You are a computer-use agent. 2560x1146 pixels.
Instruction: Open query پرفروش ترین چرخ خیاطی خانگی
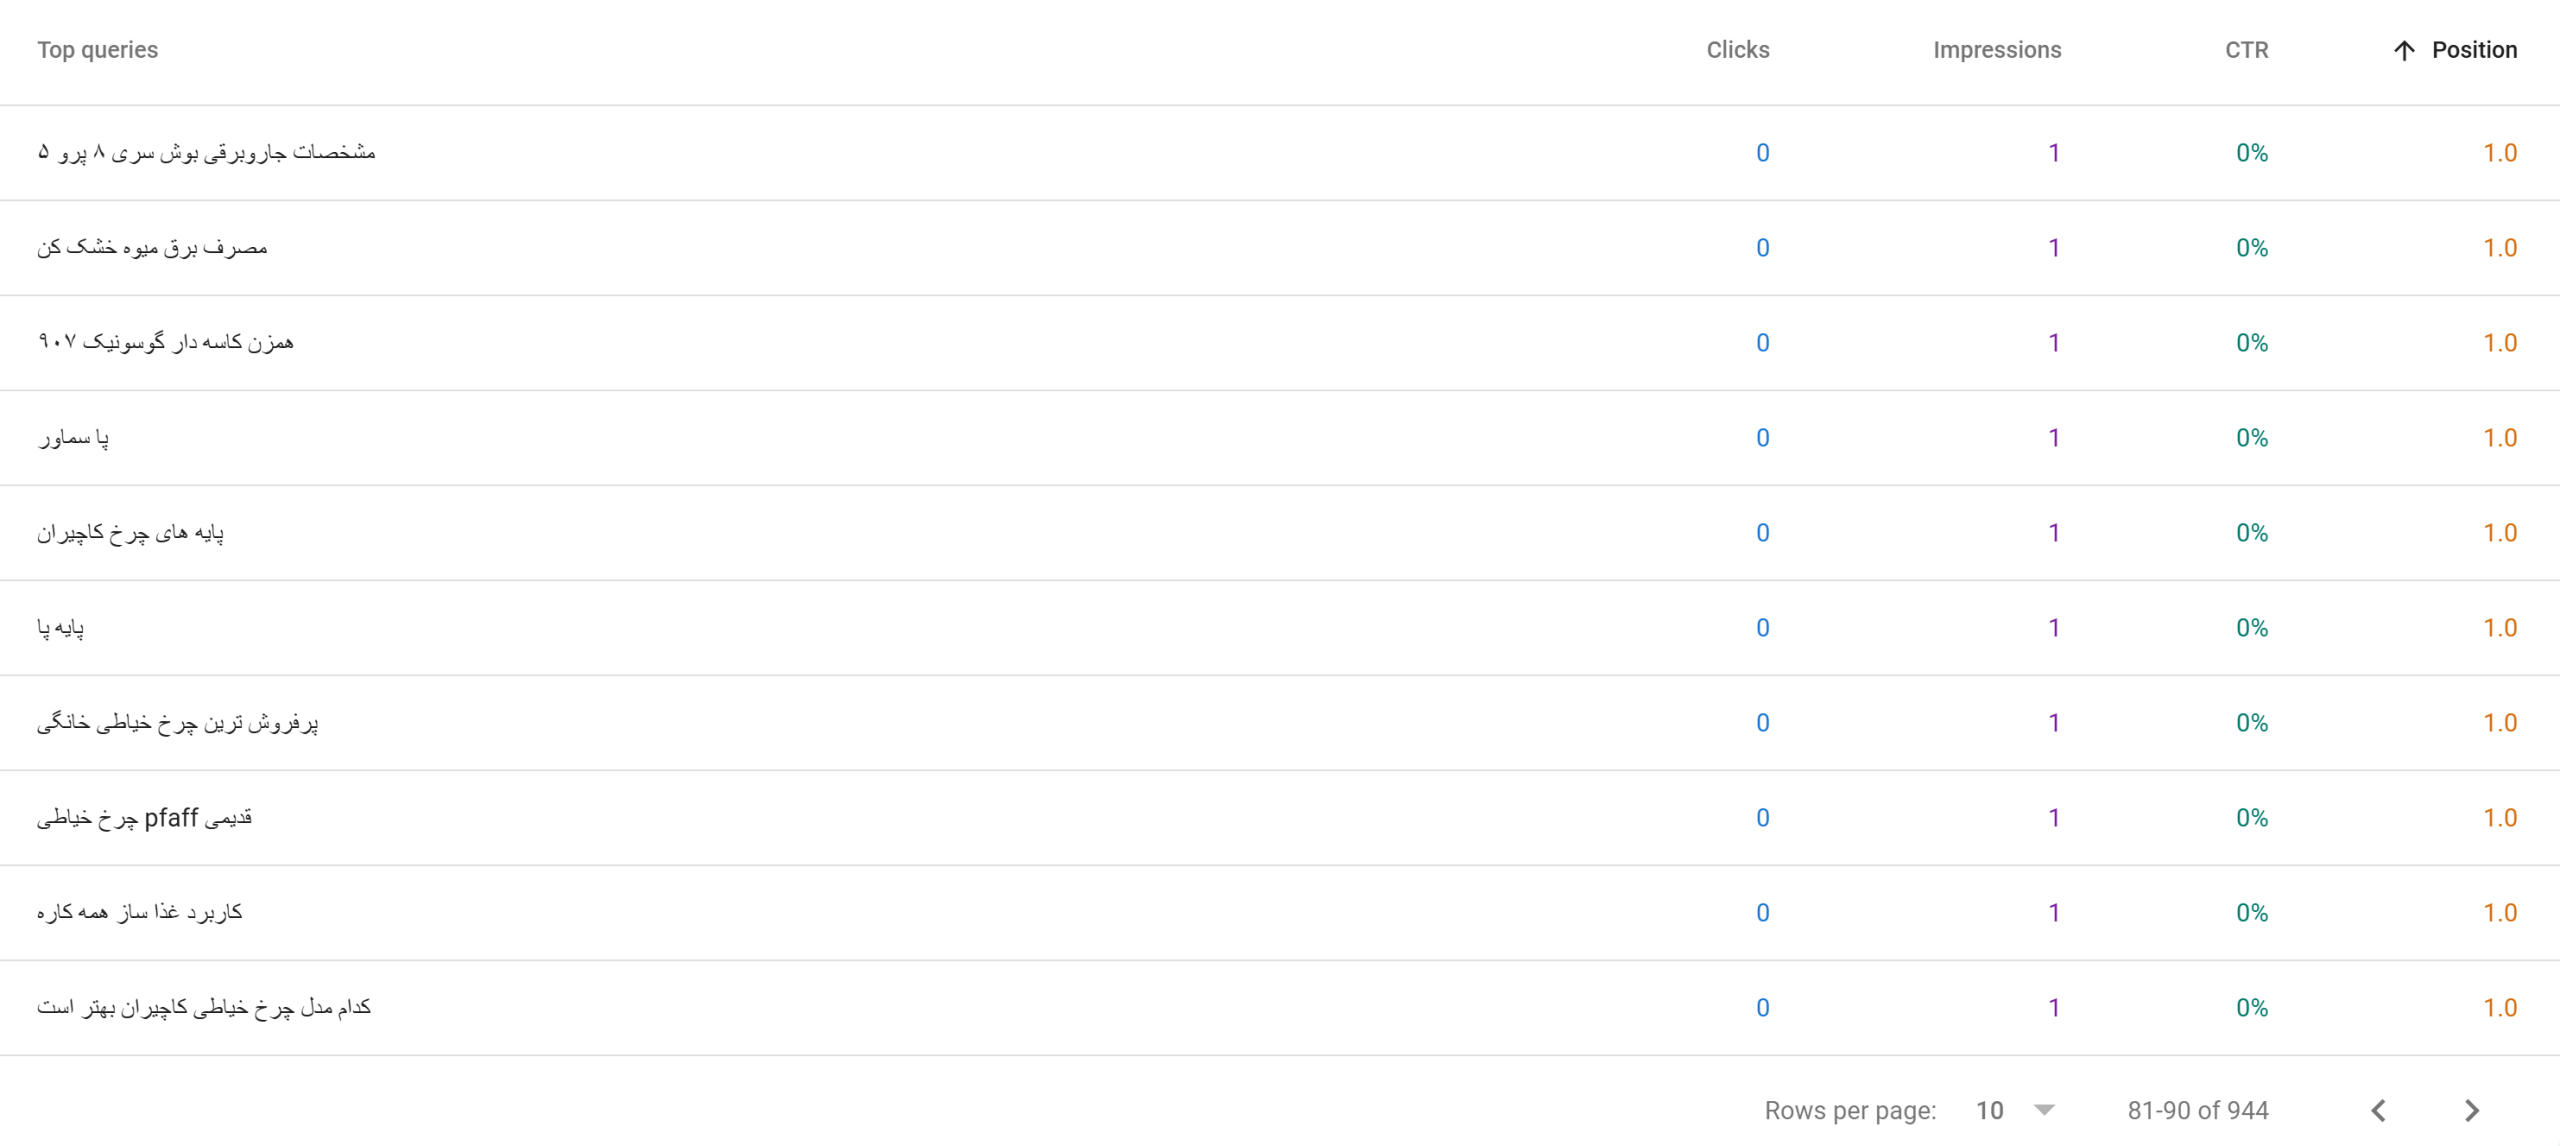click(177, 722)
